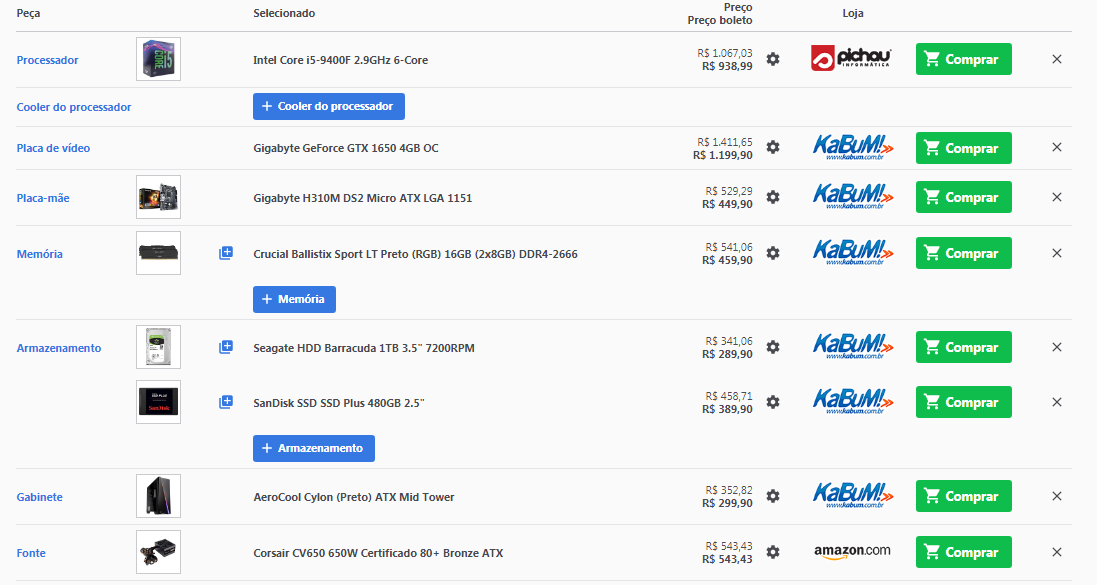This screenshot has width=1097, height=585.
Task: Click the Gigabyte motherboard thumbnail
Action: coord(158,197)
